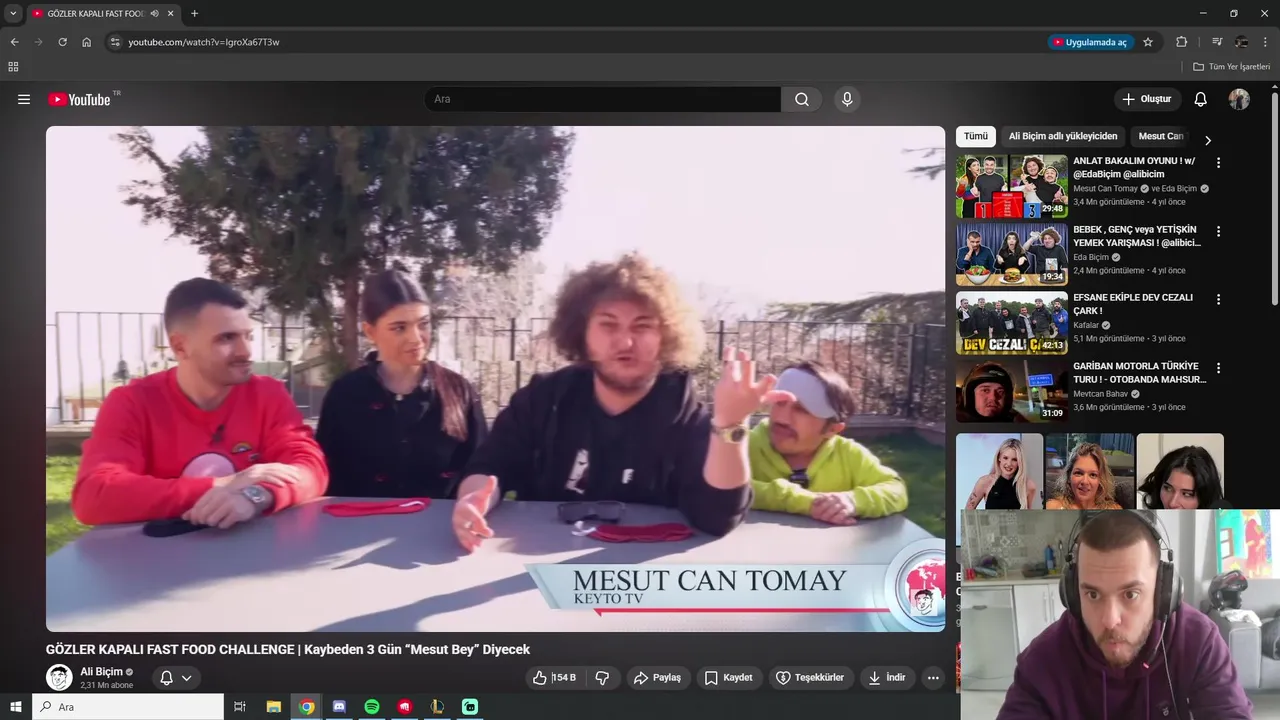Open a new browser tab
This screenshot has height=720, width=1280.
(194, 14)
